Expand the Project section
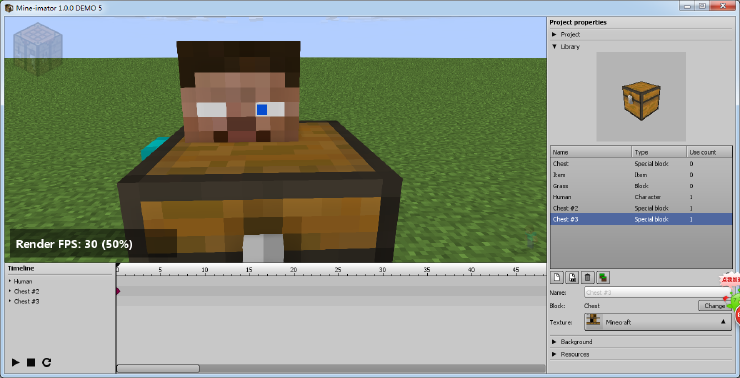Screen dimensions: 740x378 555,34
